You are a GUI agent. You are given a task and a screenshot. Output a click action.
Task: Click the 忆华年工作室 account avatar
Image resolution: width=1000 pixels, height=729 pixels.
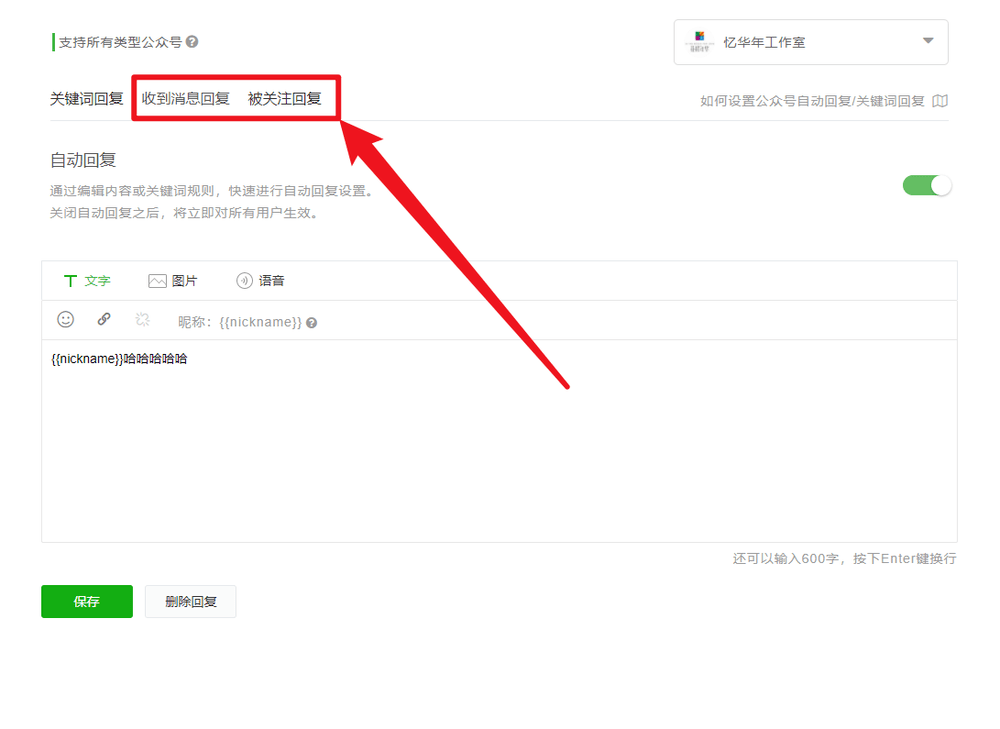coord(700,42)
